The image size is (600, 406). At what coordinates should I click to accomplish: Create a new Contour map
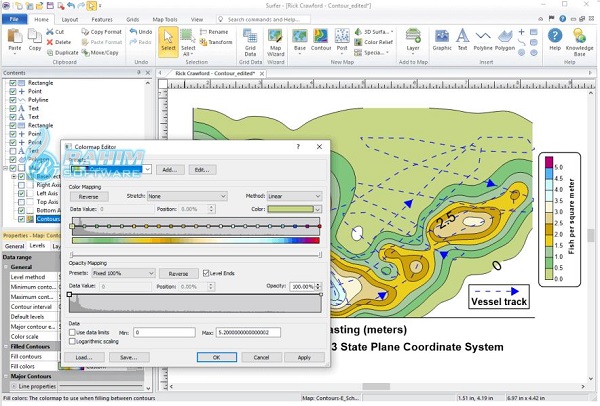coord(321,40)
